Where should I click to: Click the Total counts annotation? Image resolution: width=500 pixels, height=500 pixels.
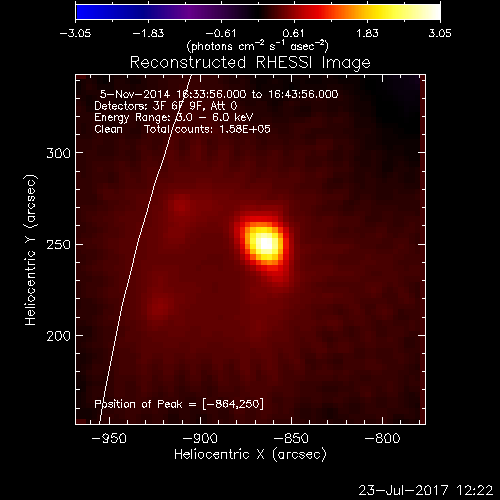click(207, 129)
